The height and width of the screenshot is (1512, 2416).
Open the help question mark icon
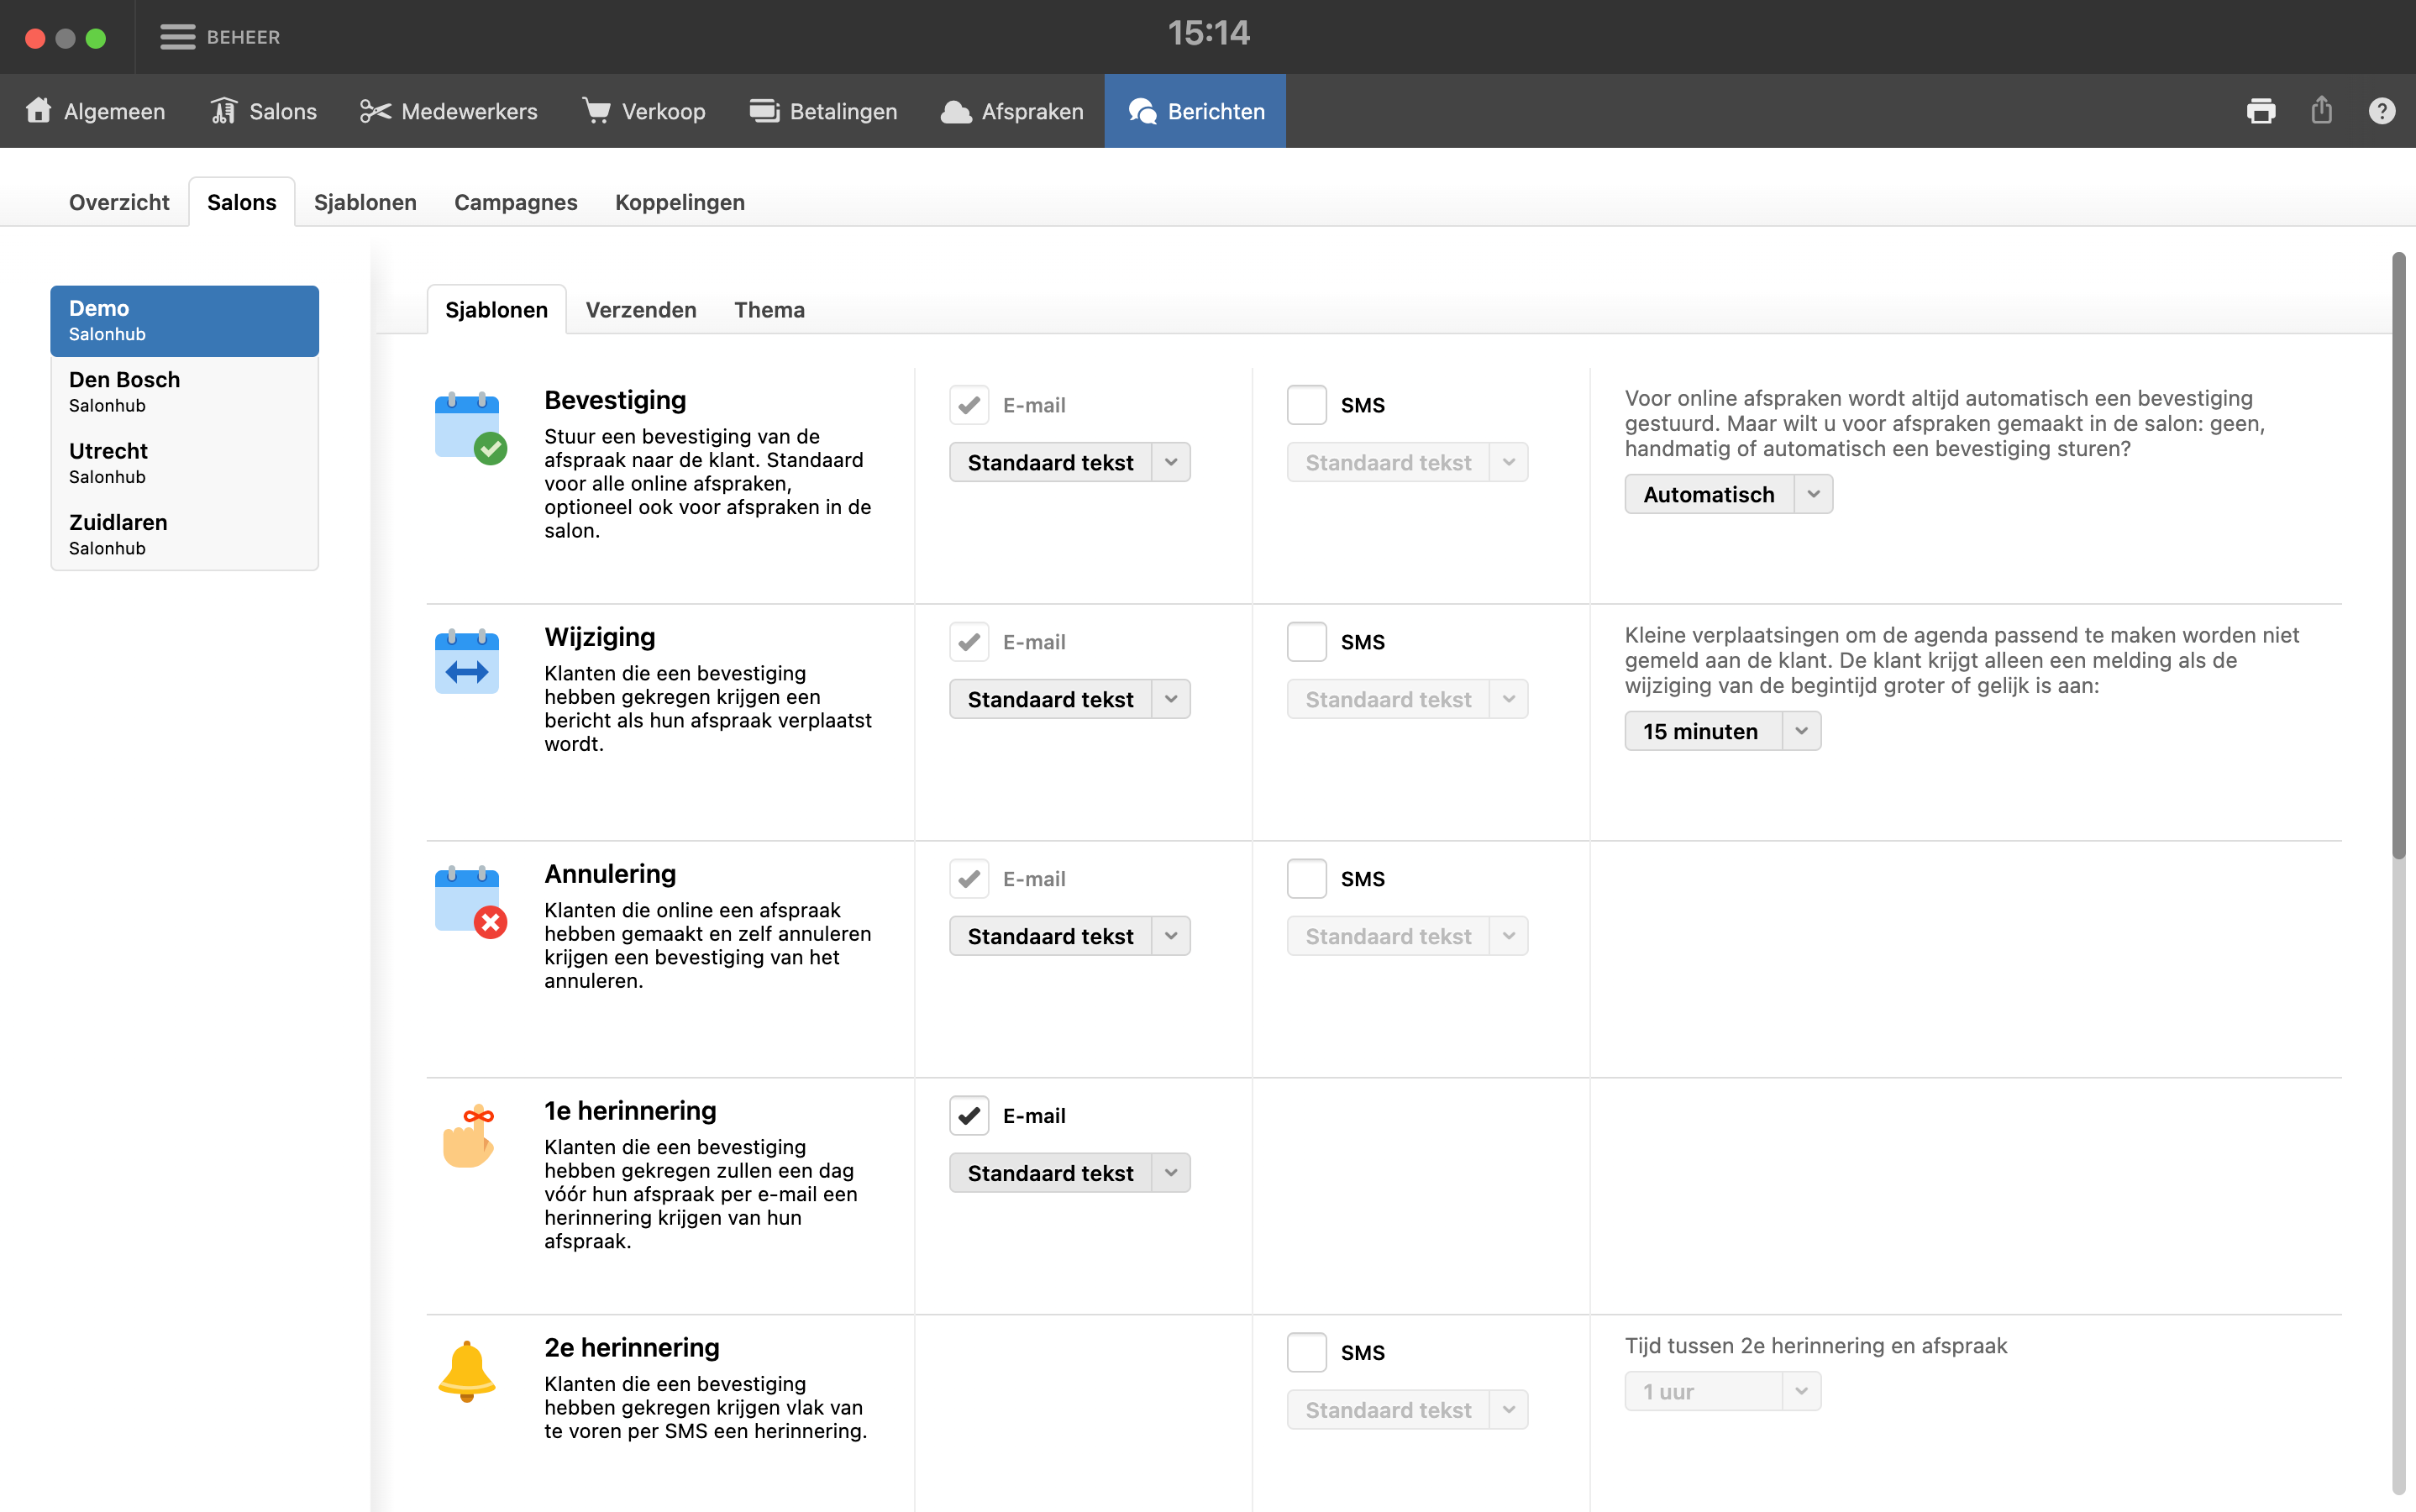2381,111
